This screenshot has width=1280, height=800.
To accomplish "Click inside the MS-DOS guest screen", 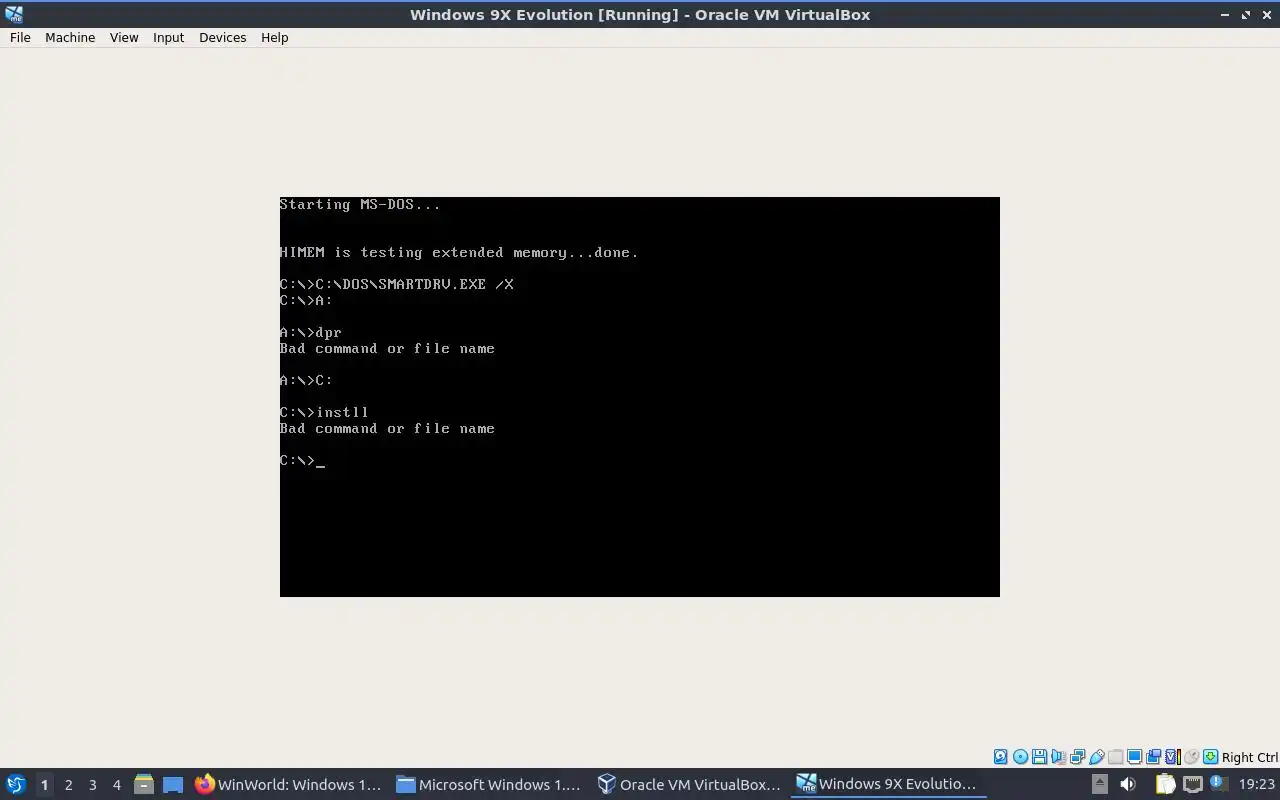I will (x=640, y=397).
